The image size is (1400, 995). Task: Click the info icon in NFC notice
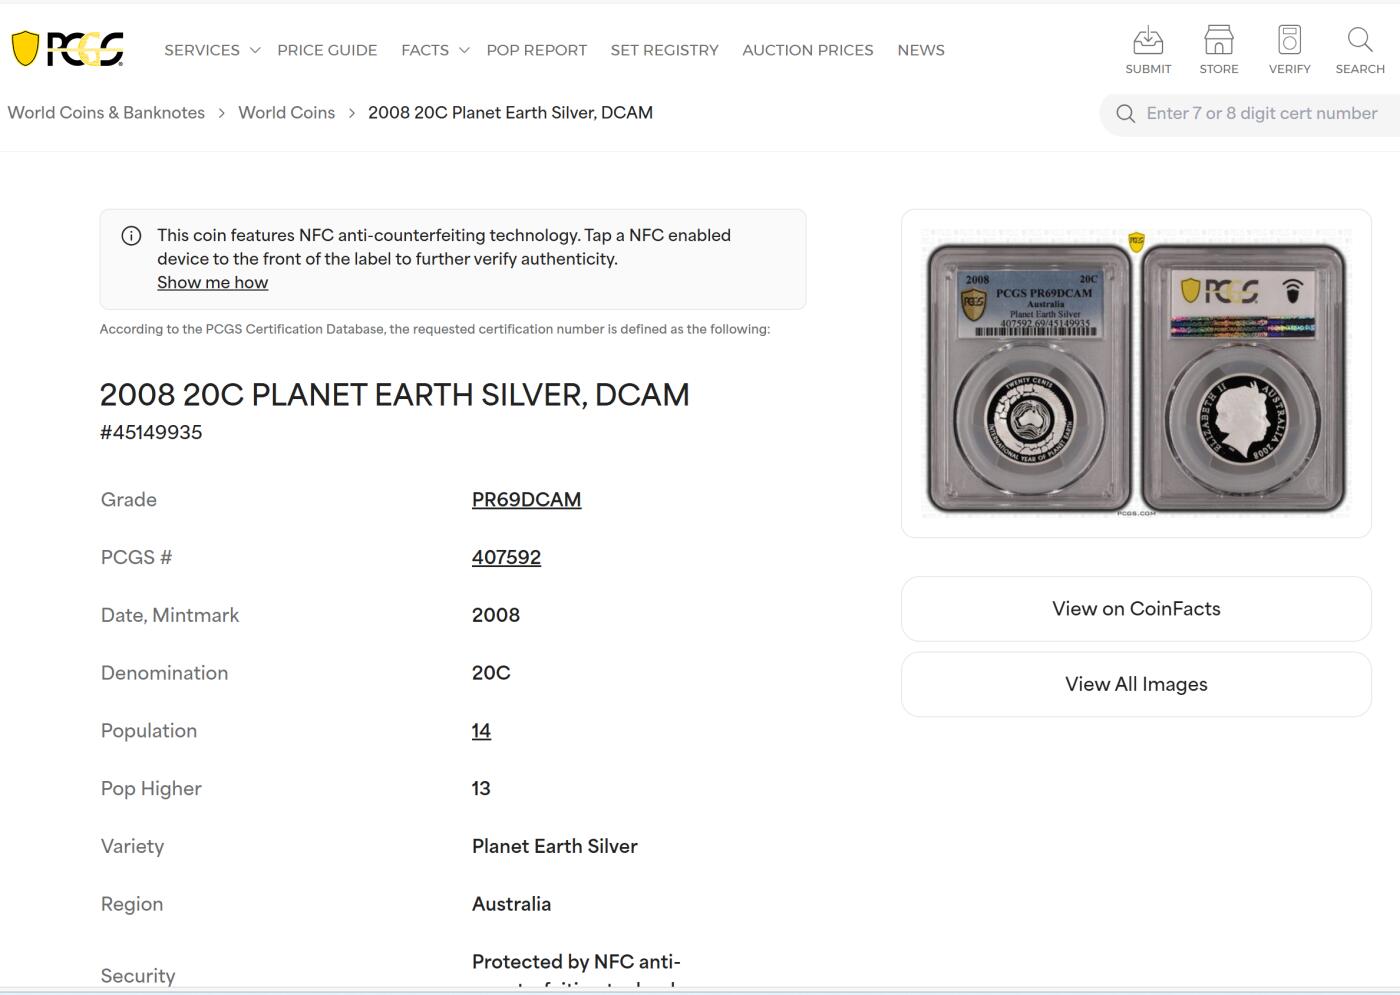tap(131, 236)
